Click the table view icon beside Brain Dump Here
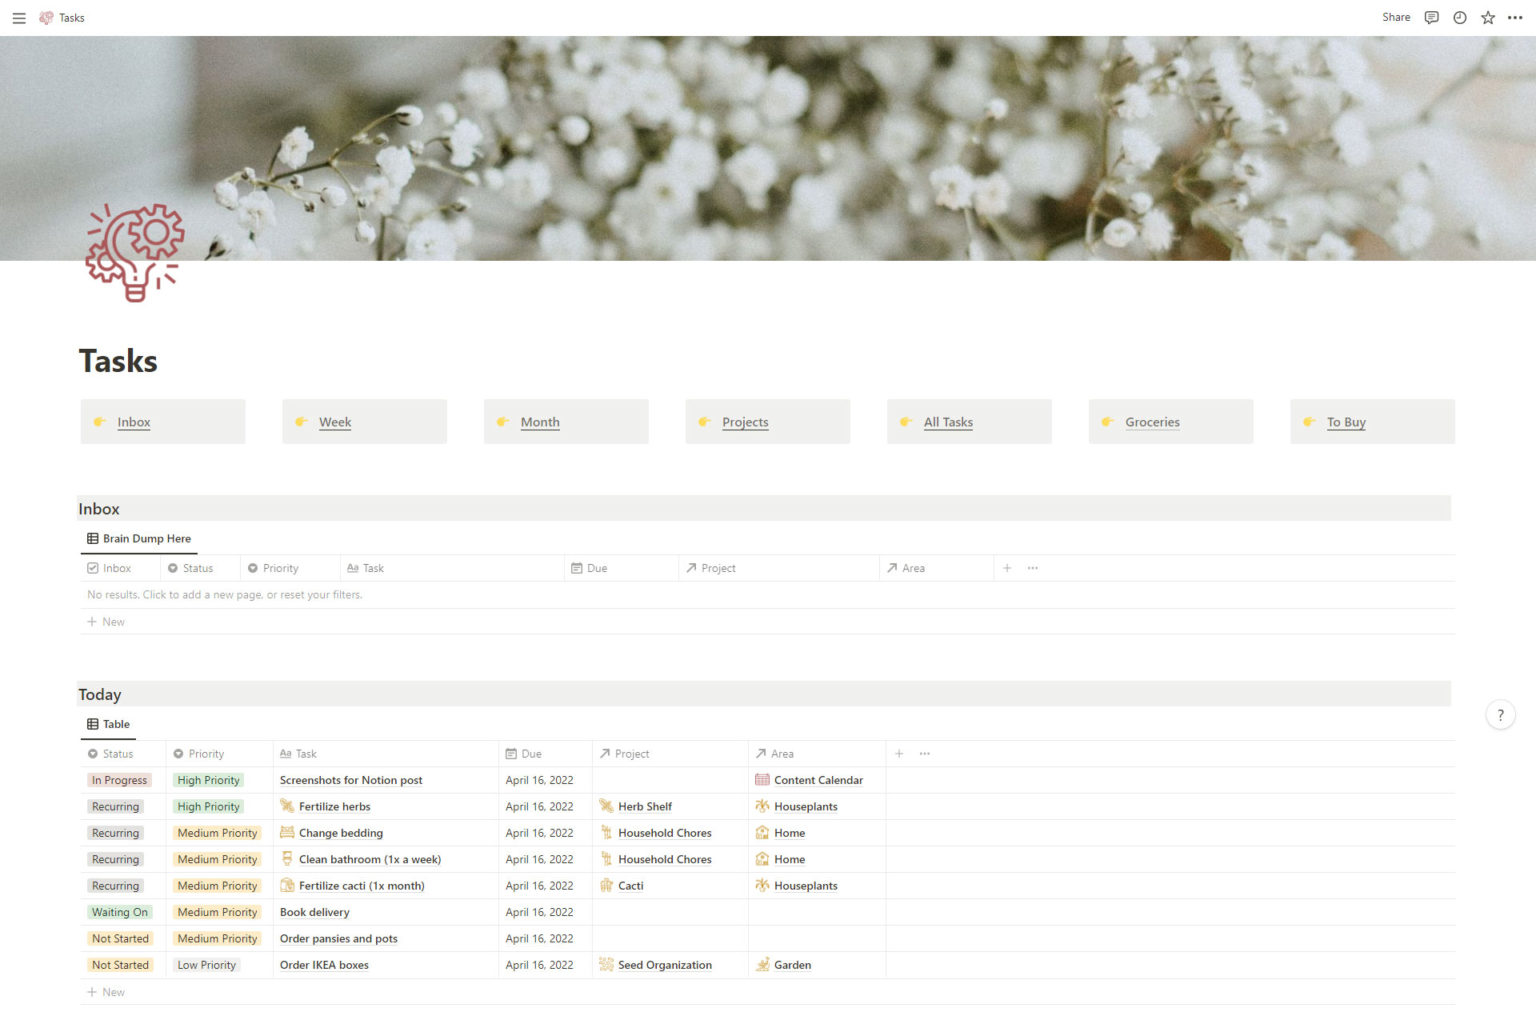 point(91,538)
